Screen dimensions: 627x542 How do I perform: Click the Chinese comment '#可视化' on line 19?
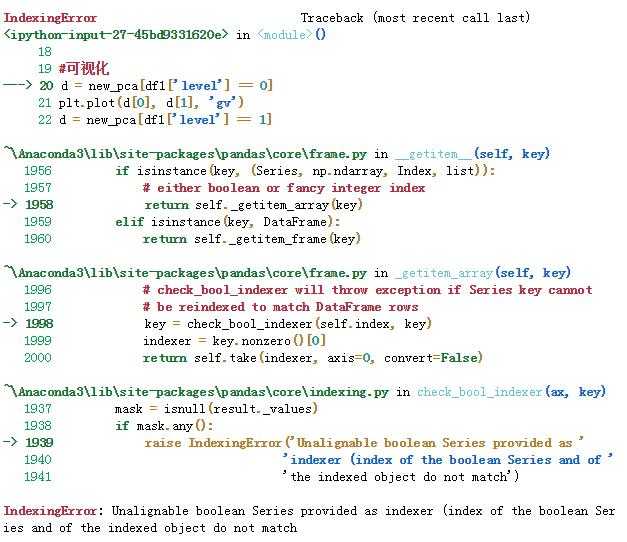coord(84,68)
